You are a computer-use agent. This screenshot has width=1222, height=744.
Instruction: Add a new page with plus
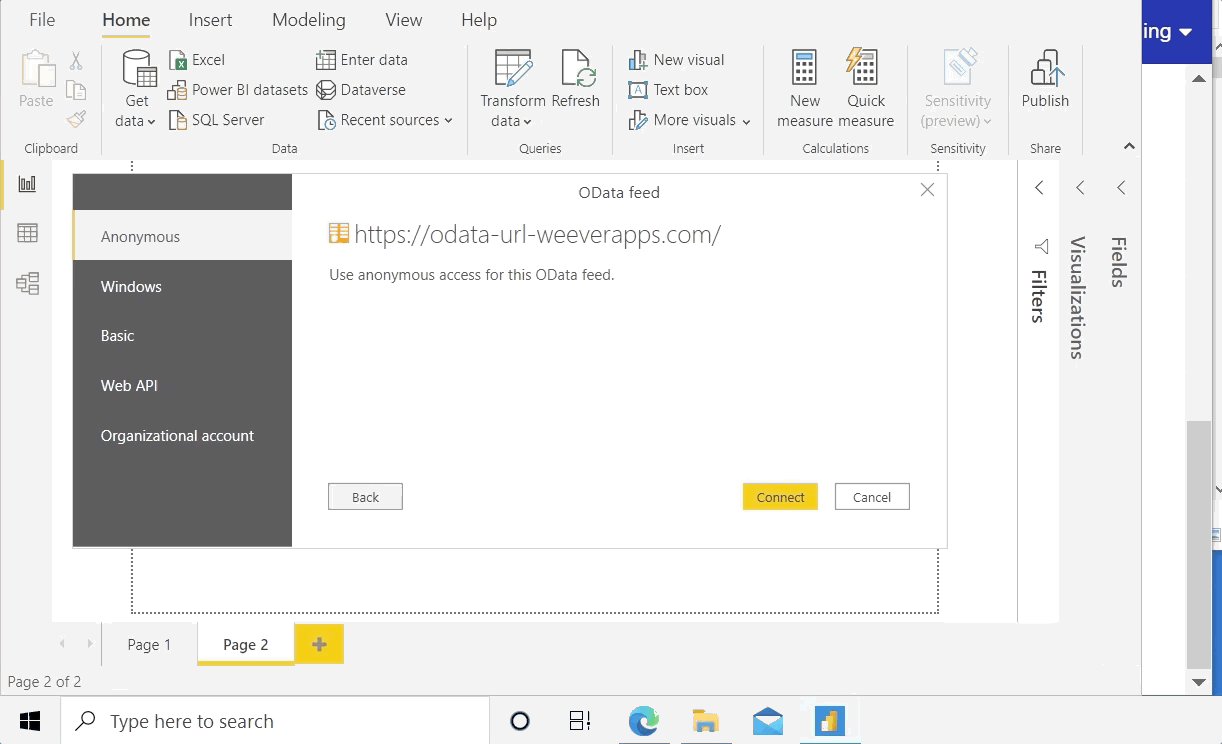[x=319, y=644]
